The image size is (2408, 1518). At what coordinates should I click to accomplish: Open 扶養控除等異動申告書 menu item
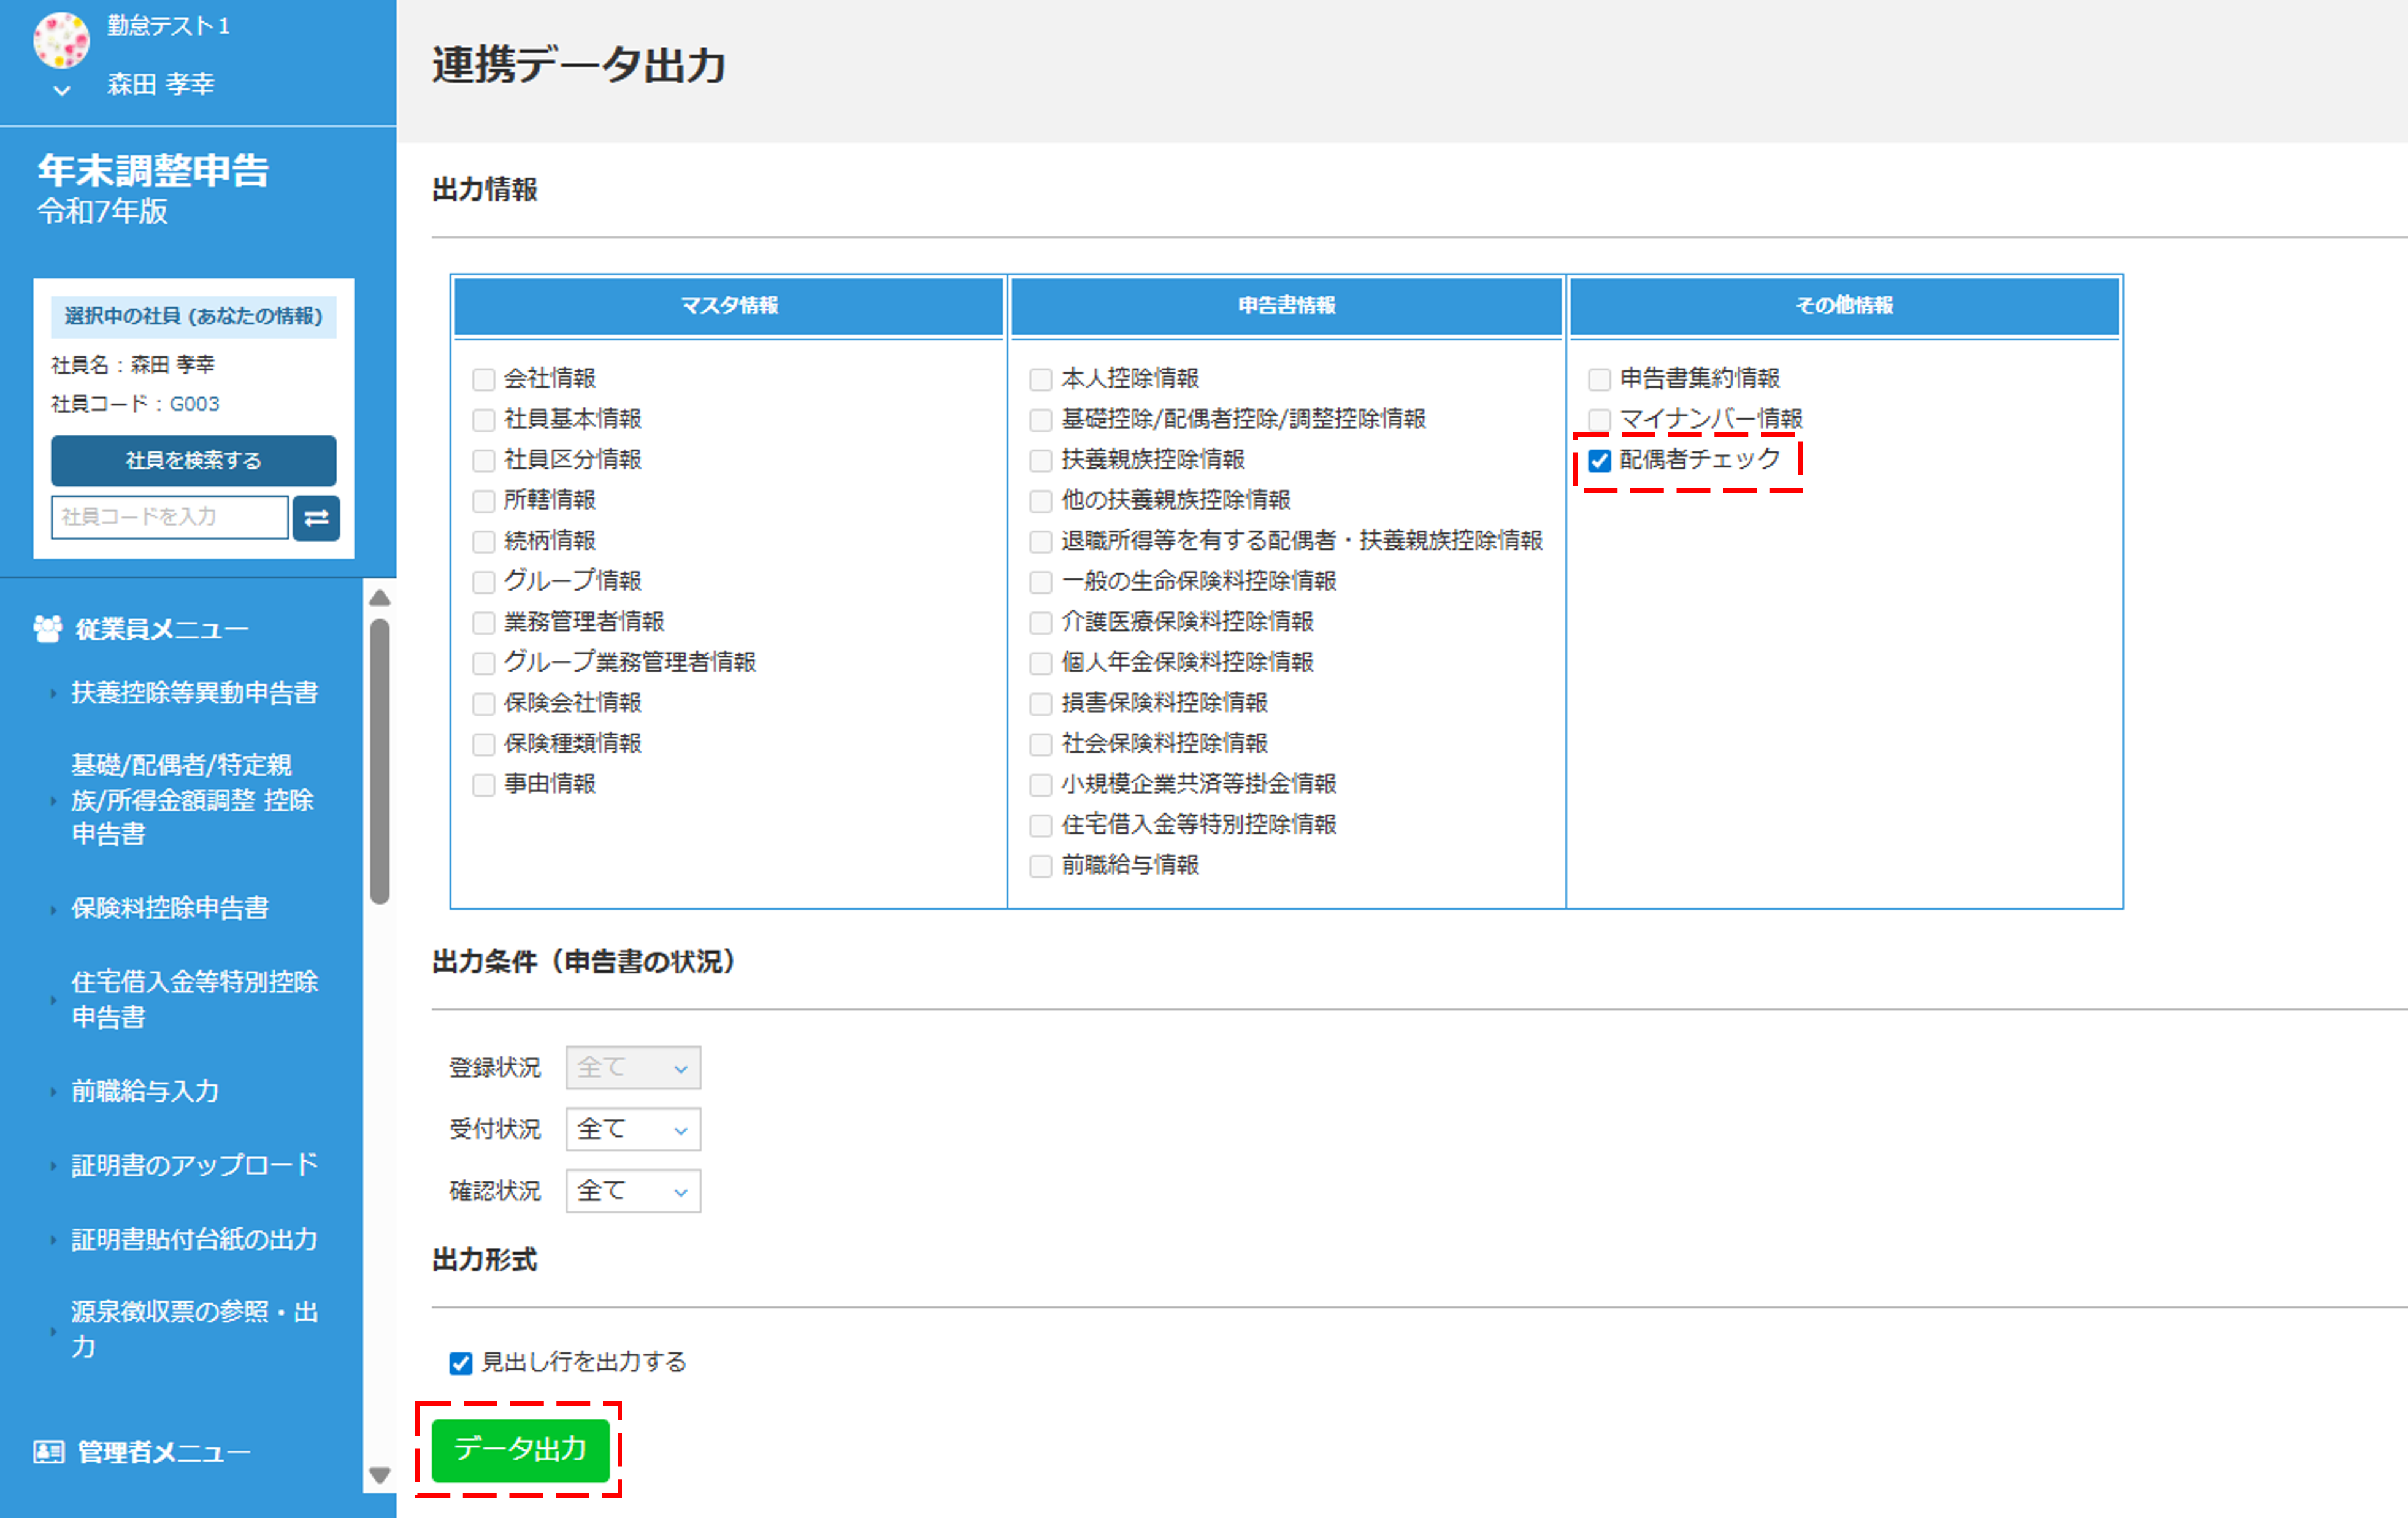(194, 692)
